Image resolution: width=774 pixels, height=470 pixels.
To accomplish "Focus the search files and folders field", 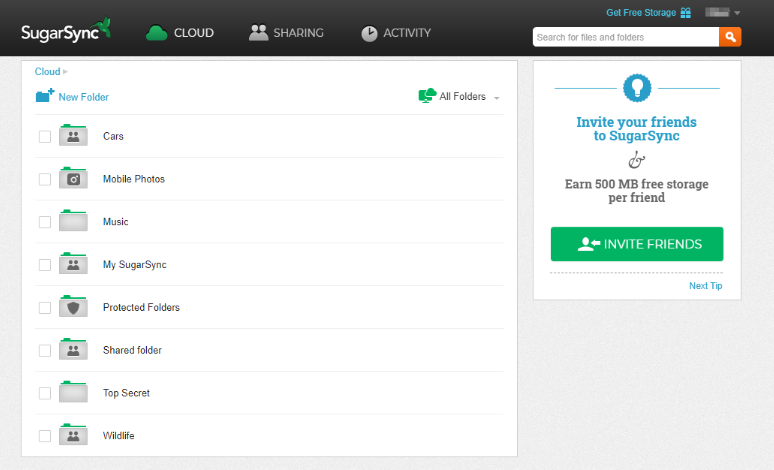I will tap(625, 37).
